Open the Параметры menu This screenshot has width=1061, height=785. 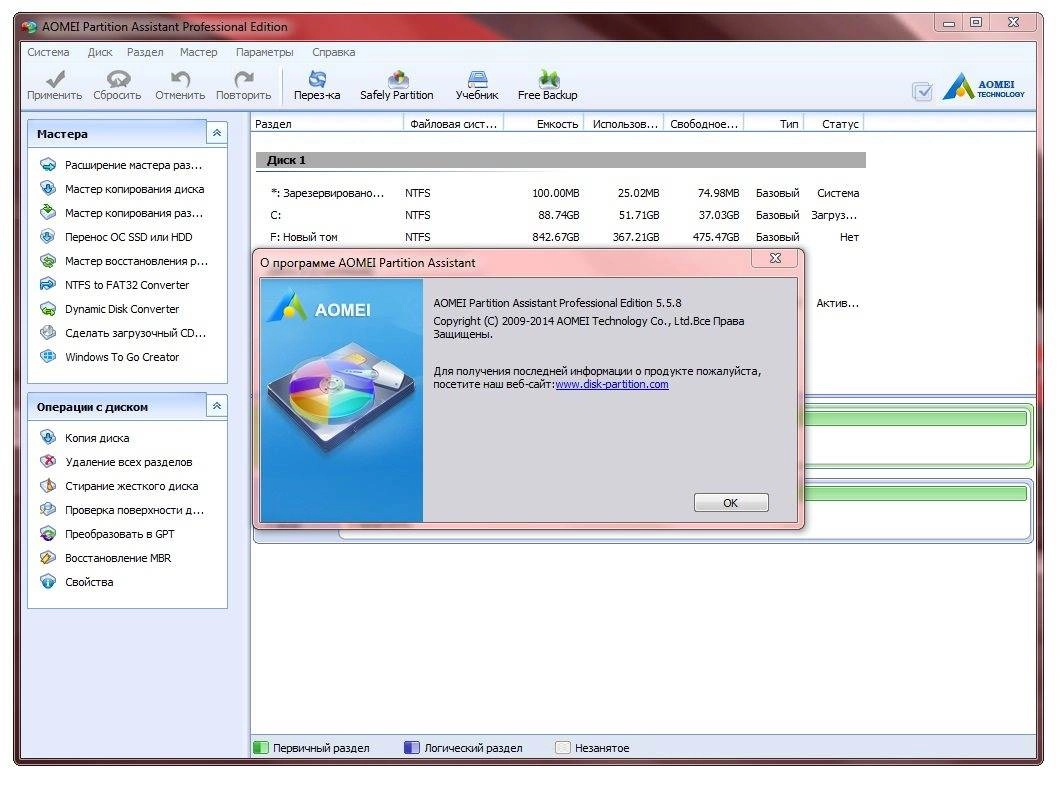pyautogui.click(x=265, y=52)
